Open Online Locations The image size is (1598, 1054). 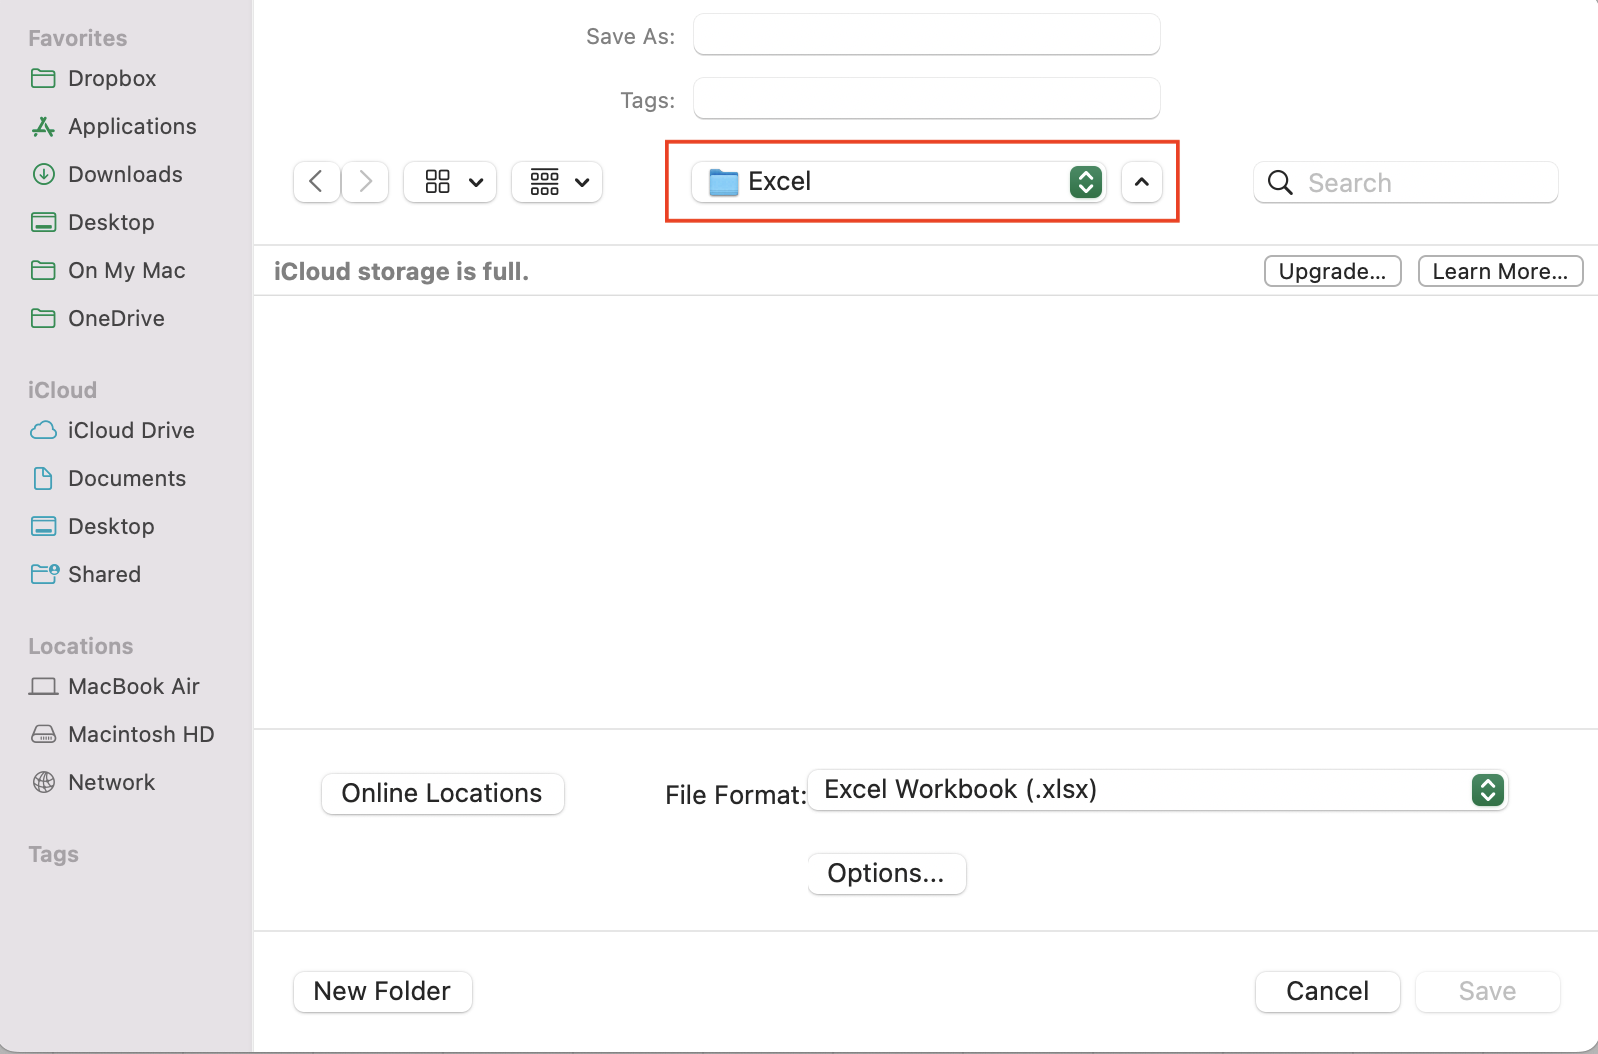coord(443,793)
